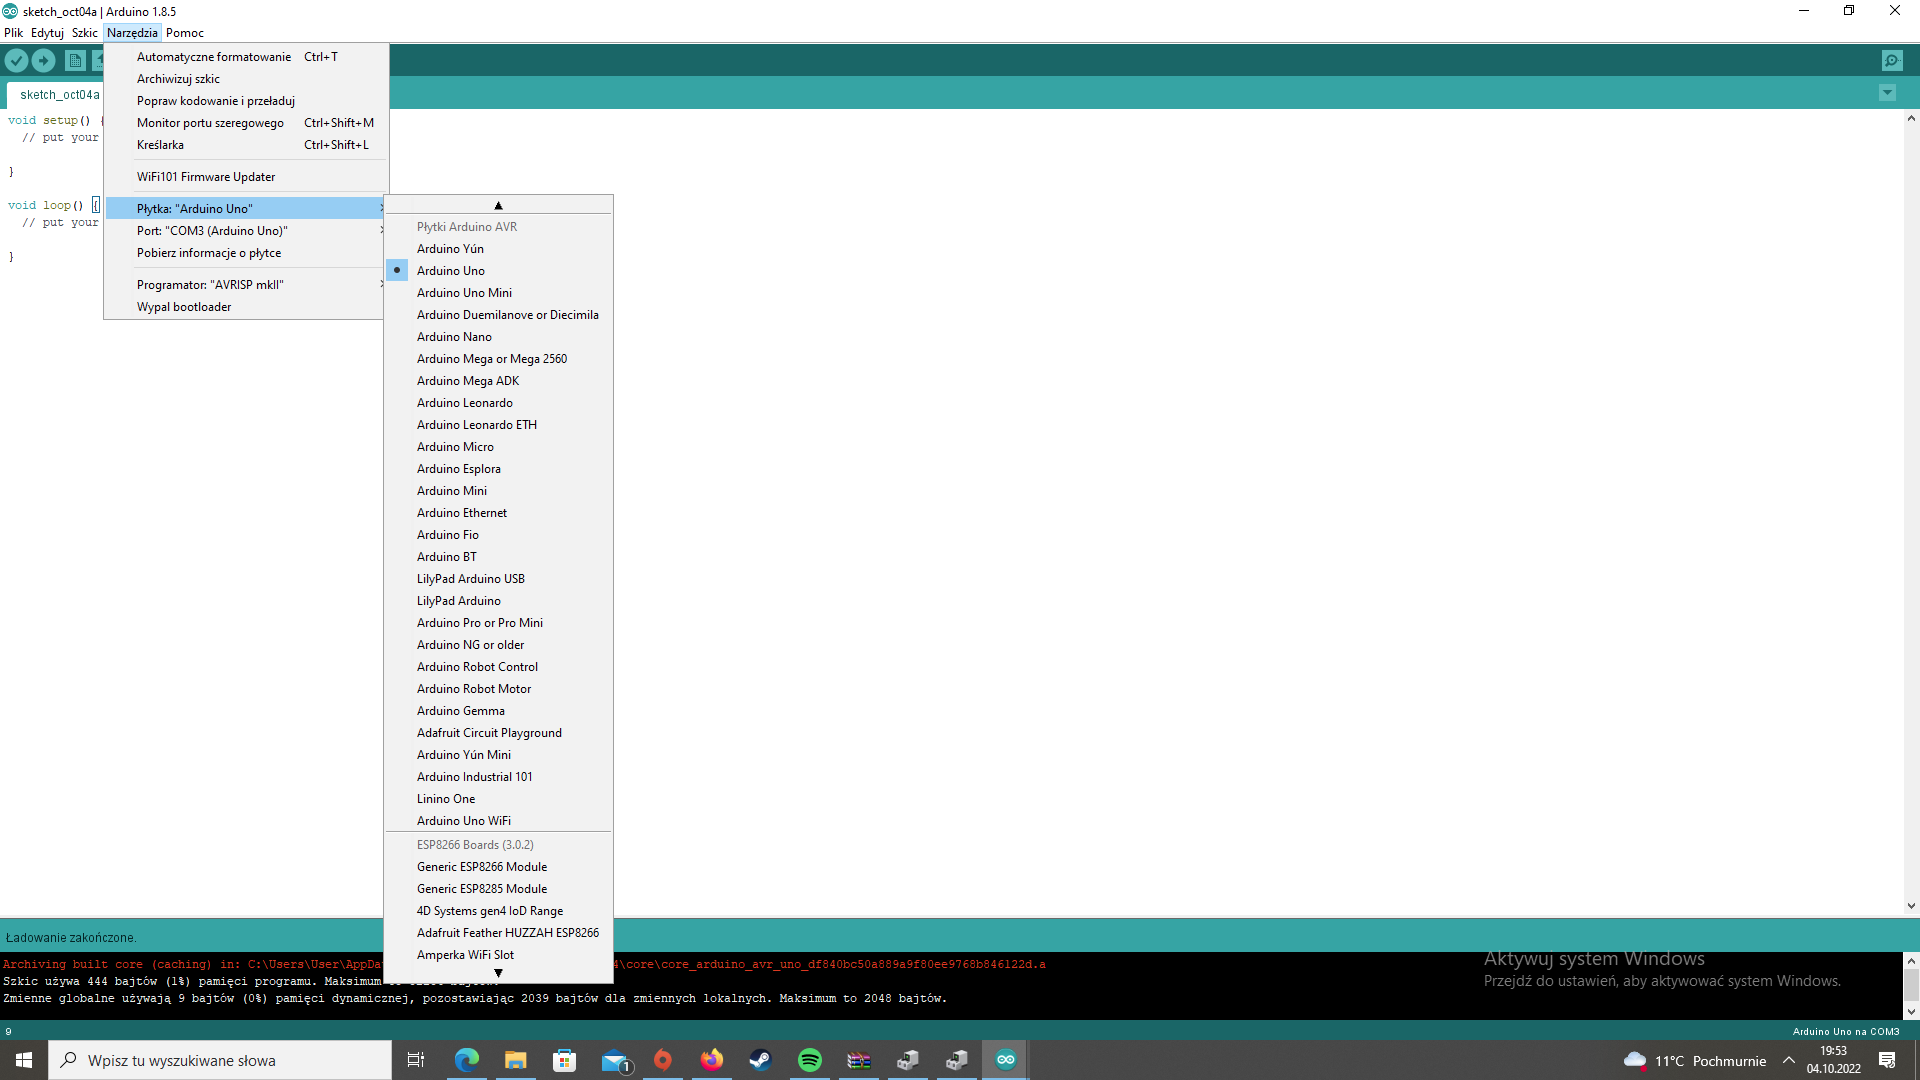The image size is (1920, 1080).
Task: Select Adafruit Feather HUZZAH ESP8266
Action: pos(498,933)
